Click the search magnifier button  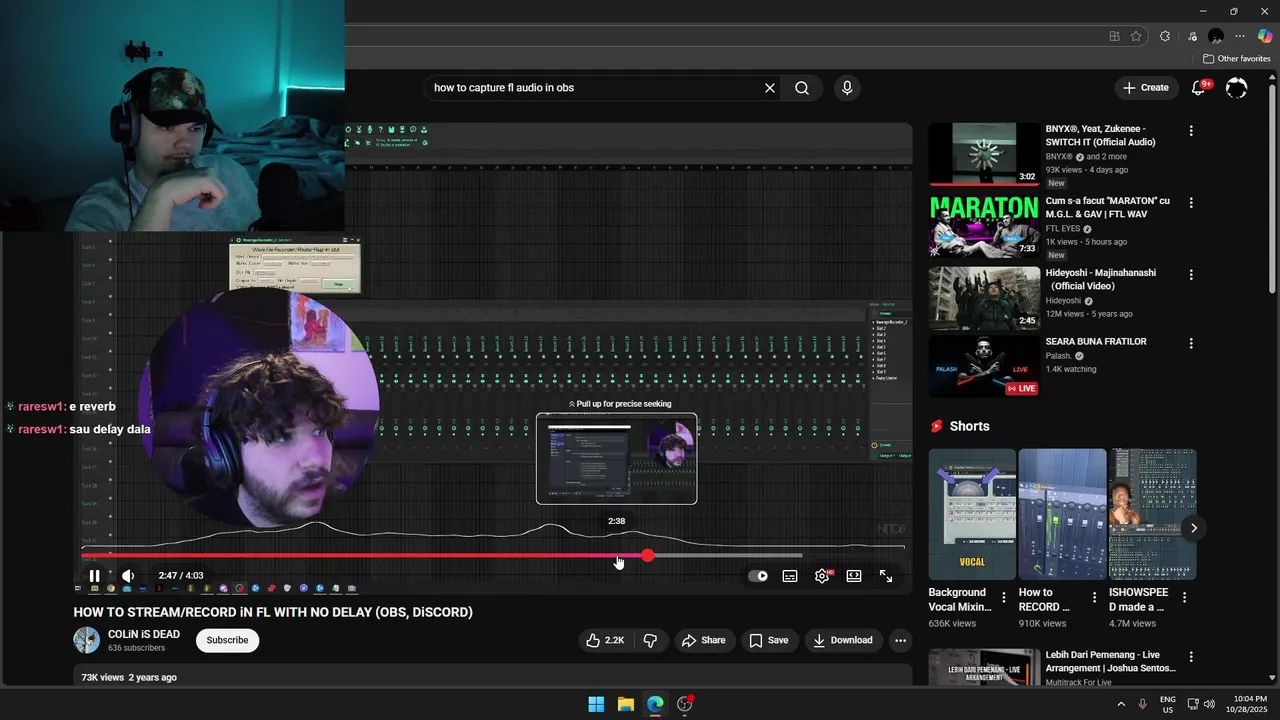tap(802, 88)
